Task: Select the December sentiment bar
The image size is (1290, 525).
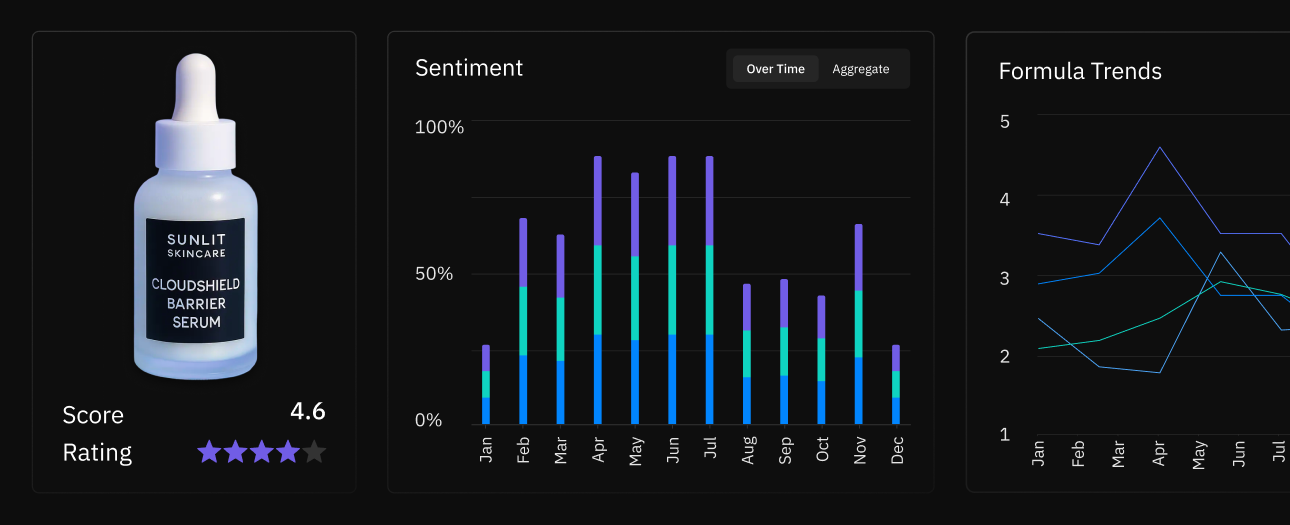Action: point(896,385)
